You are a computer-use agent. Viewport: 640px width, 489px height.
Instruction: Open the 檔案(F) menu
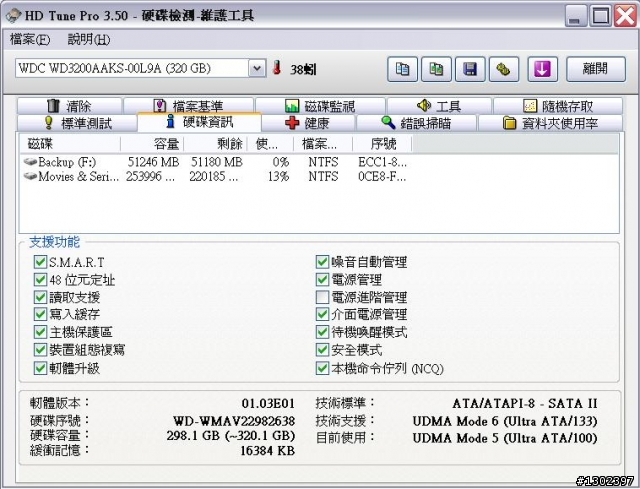click(29, 40)
